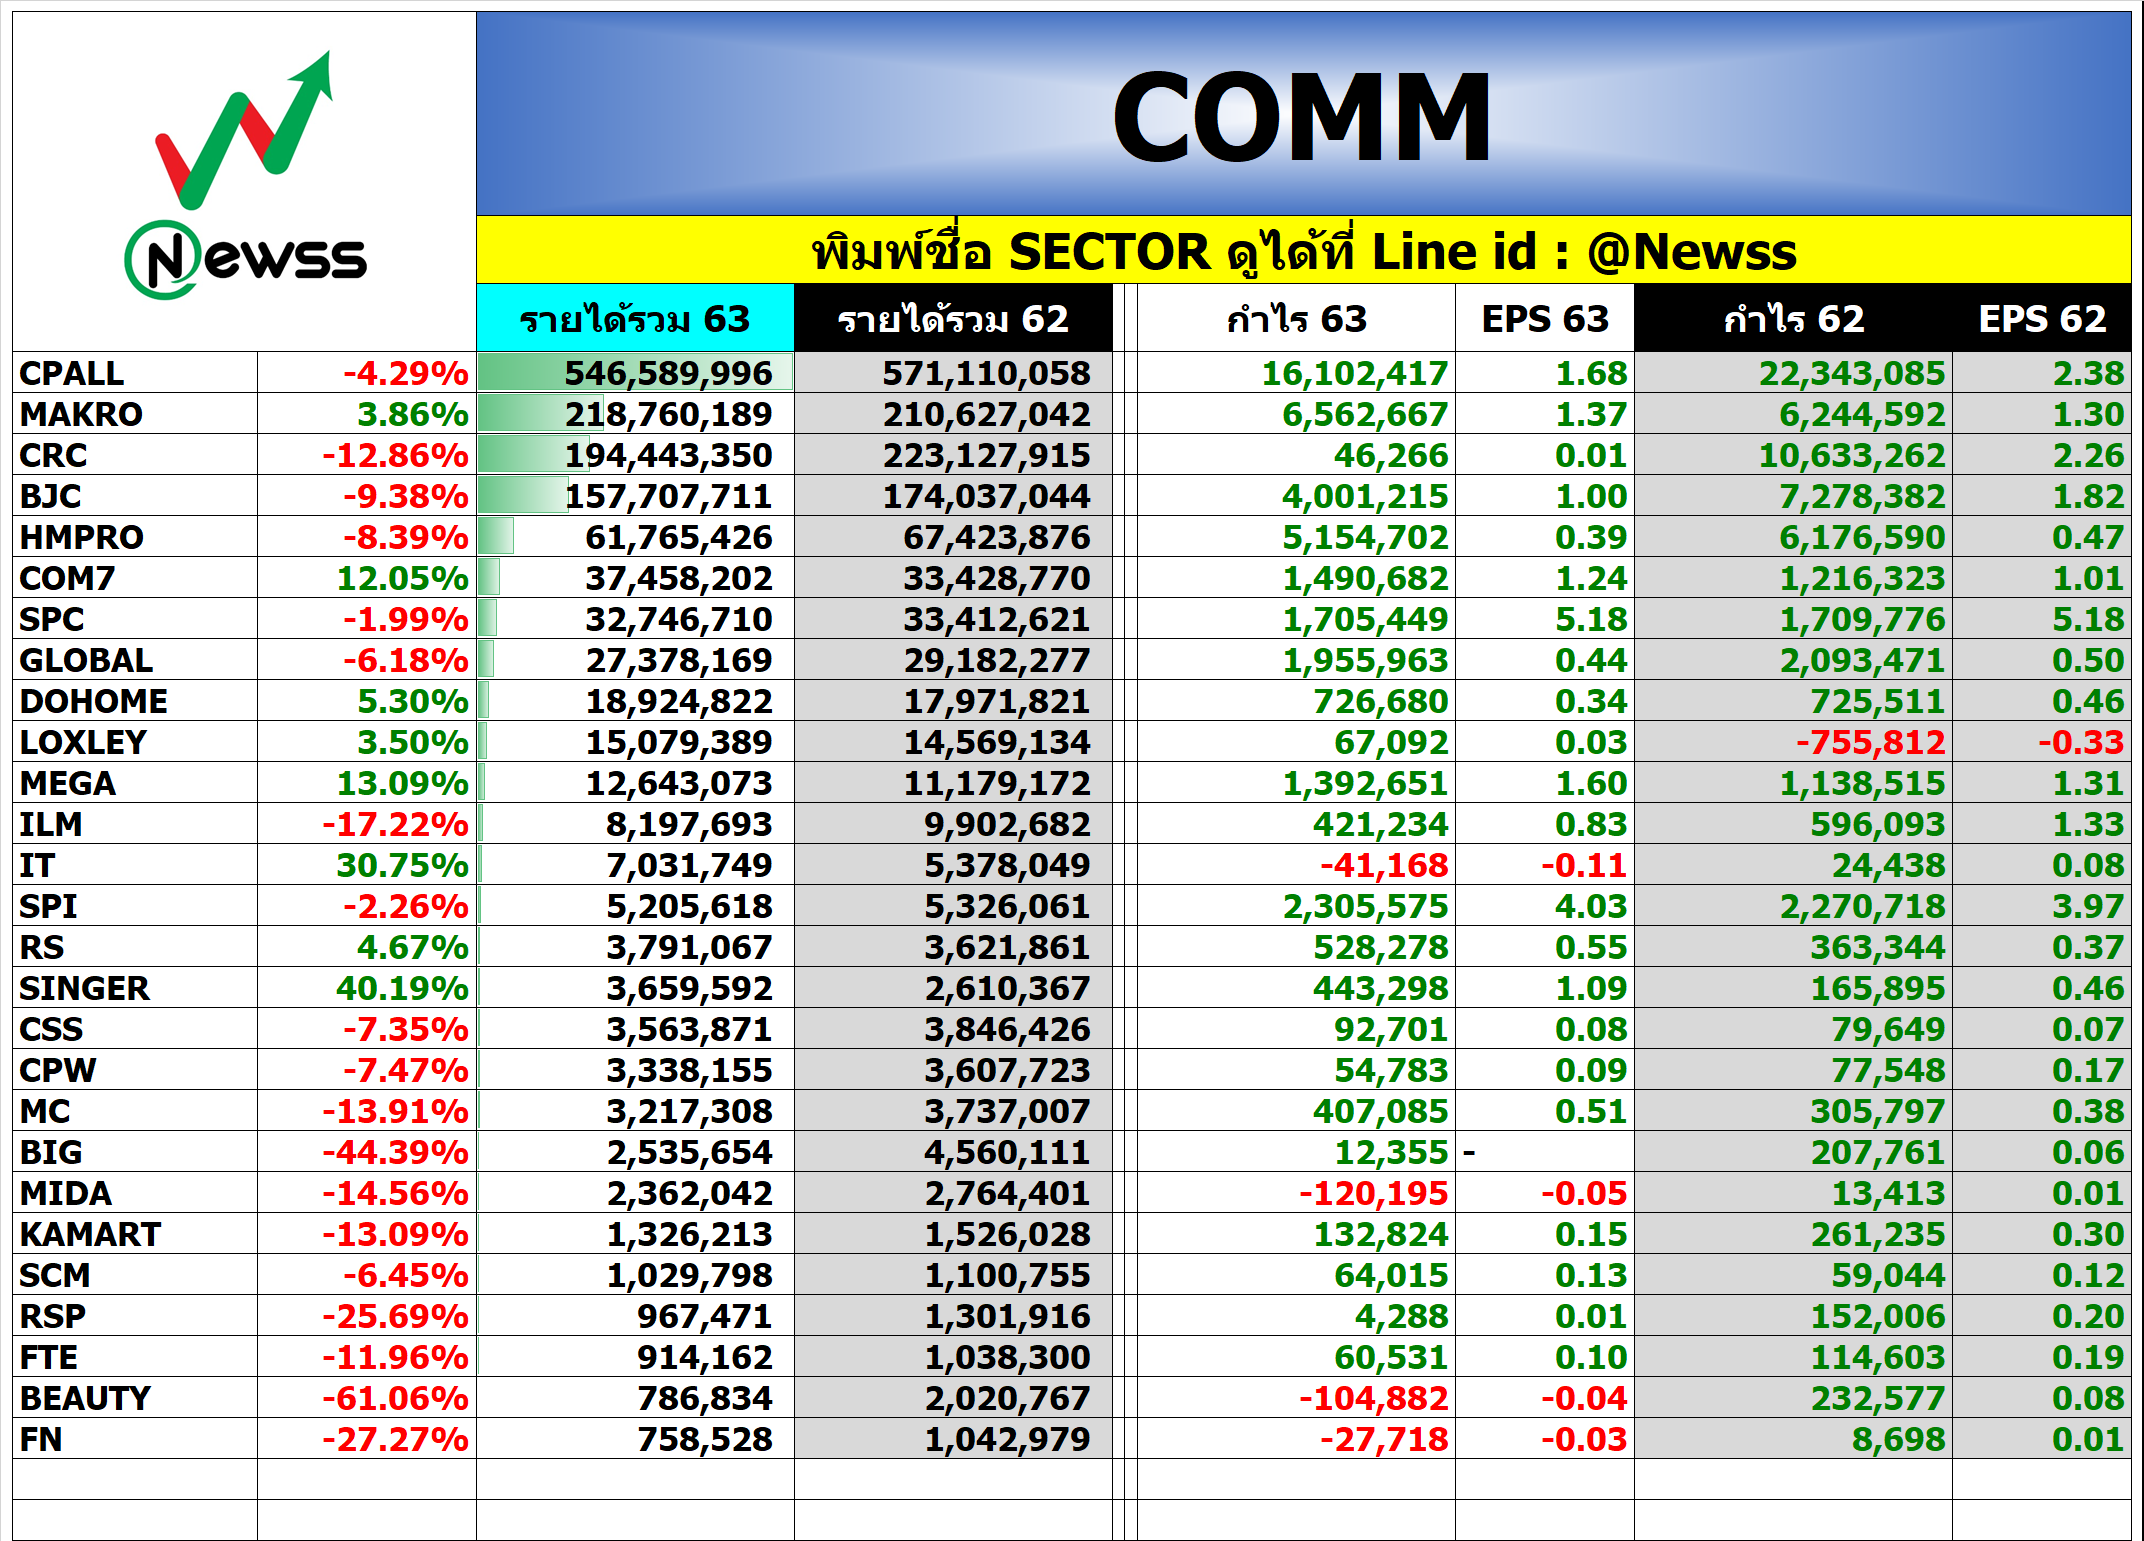Click the 223,127,915 revenue 62 cell

coord(953,455)
